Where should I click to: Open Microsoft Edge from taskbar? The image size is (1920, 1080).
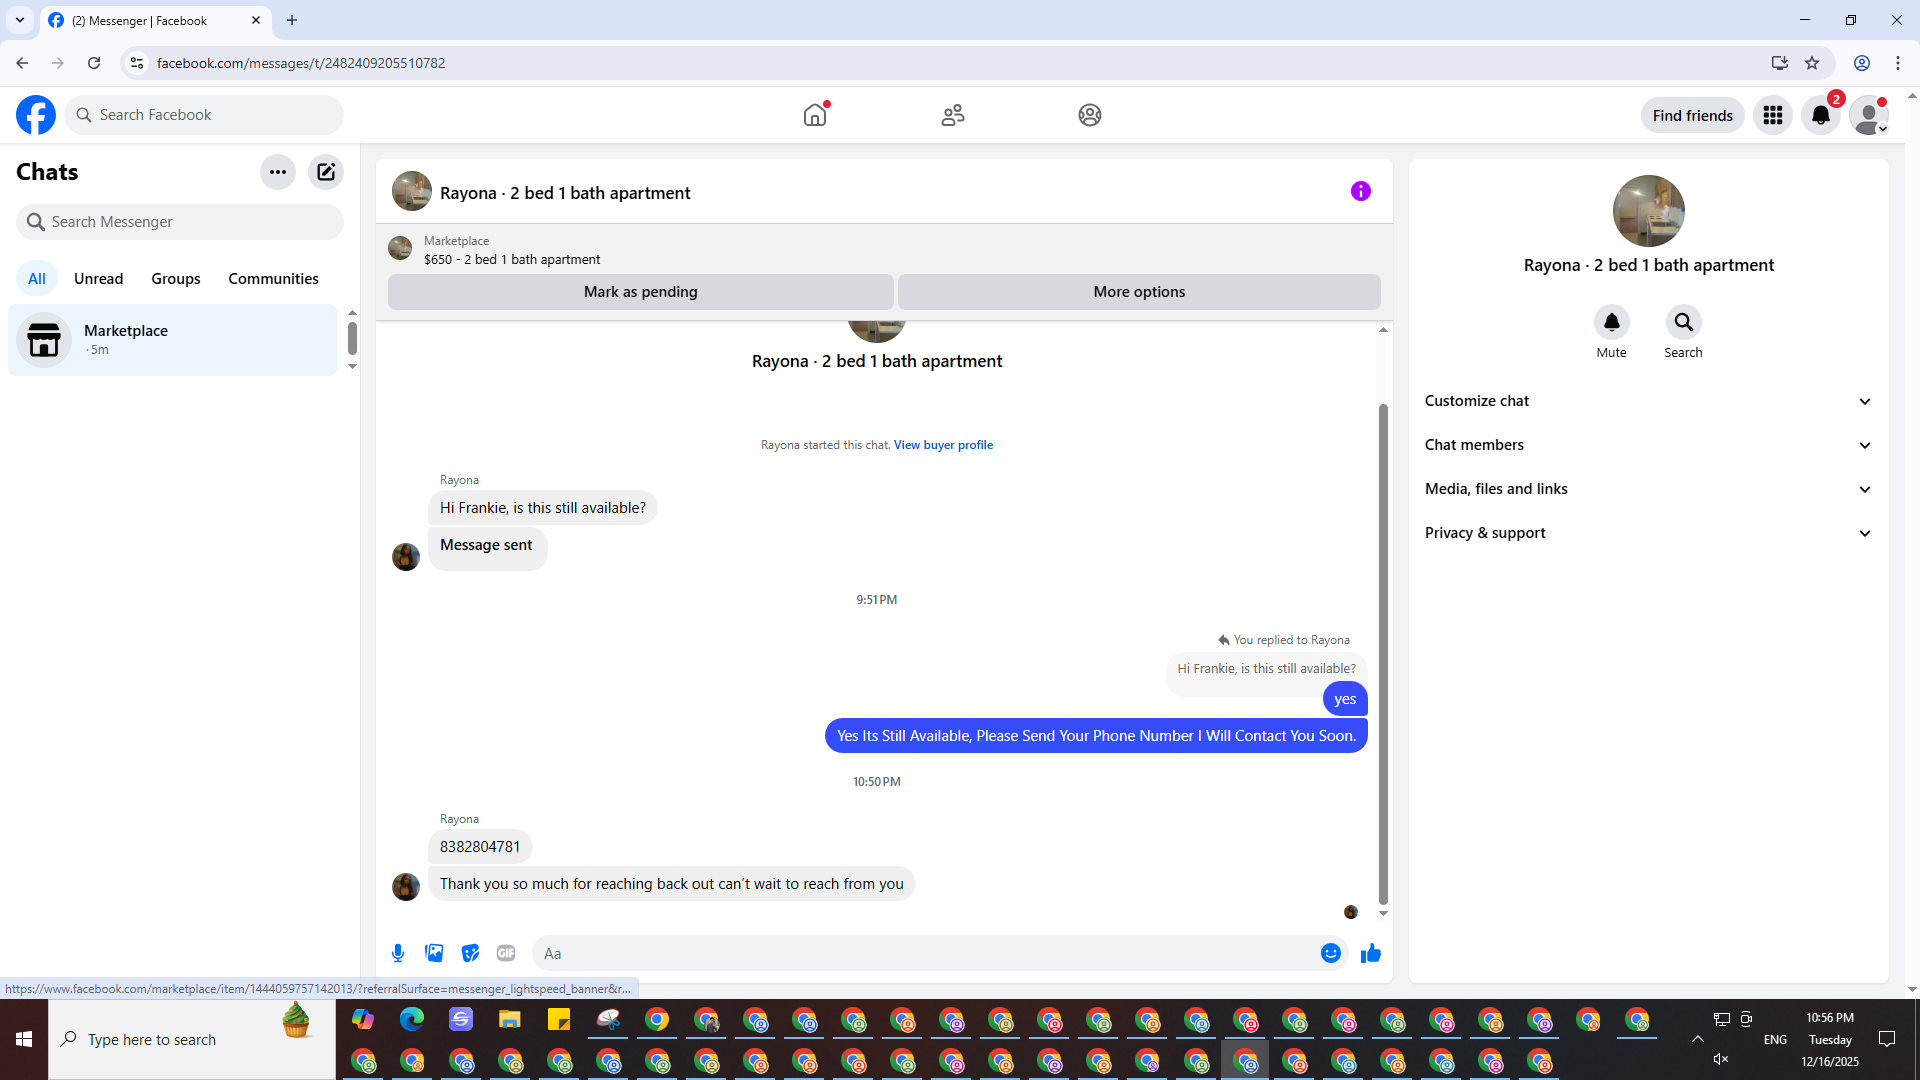(x=412, y=1019)
